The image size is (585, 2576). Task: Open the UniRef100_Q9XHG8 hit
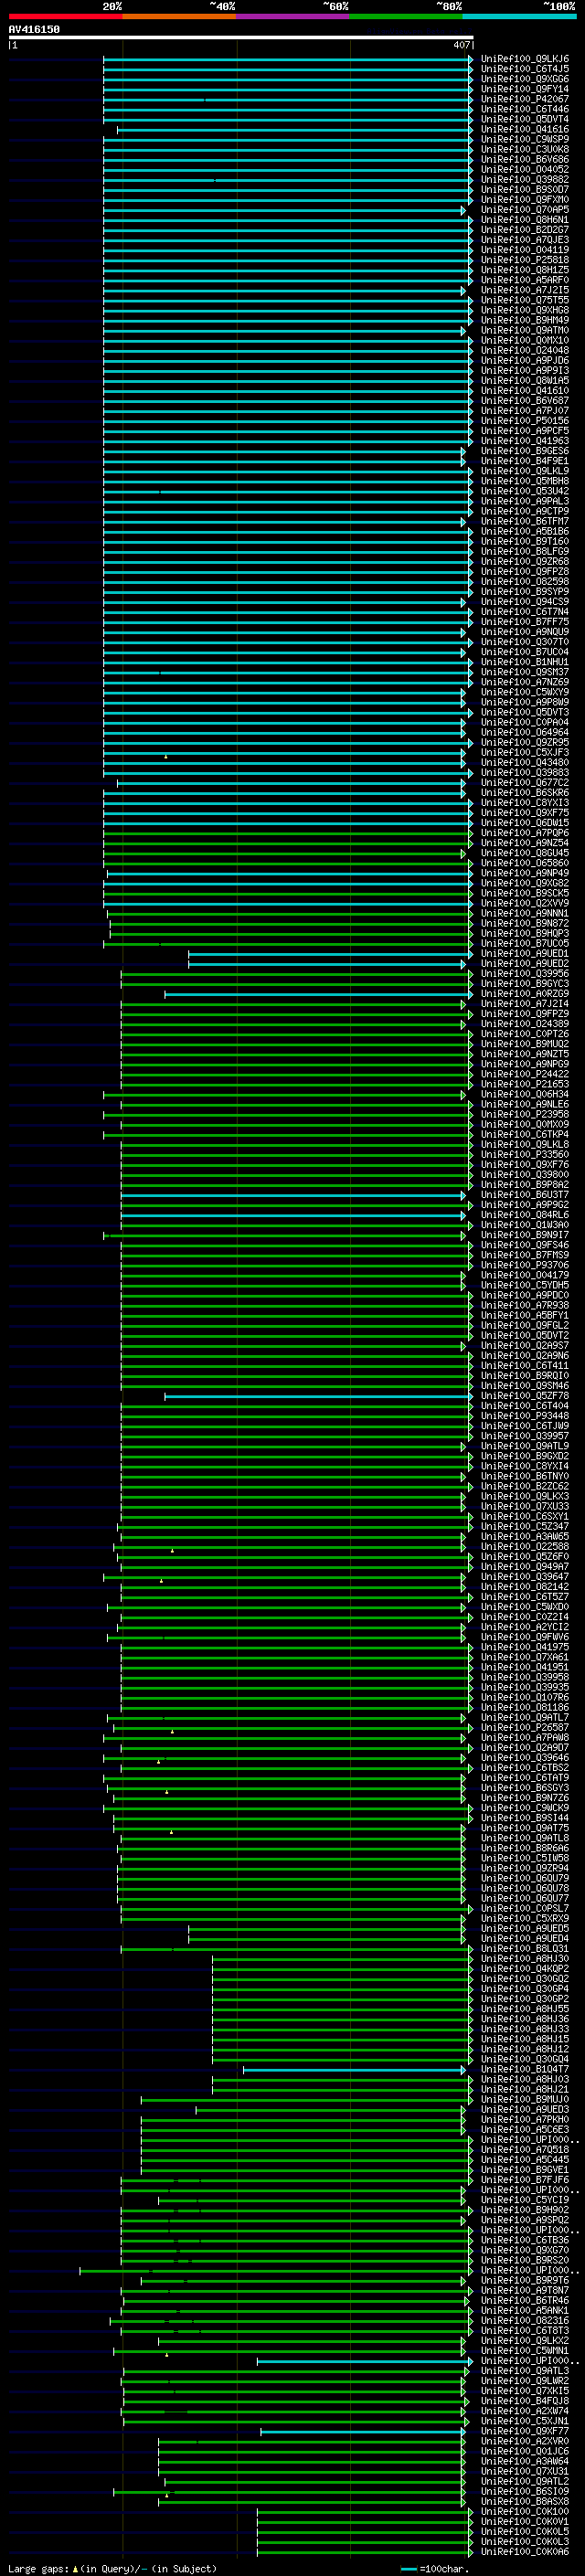coord(524,310)
